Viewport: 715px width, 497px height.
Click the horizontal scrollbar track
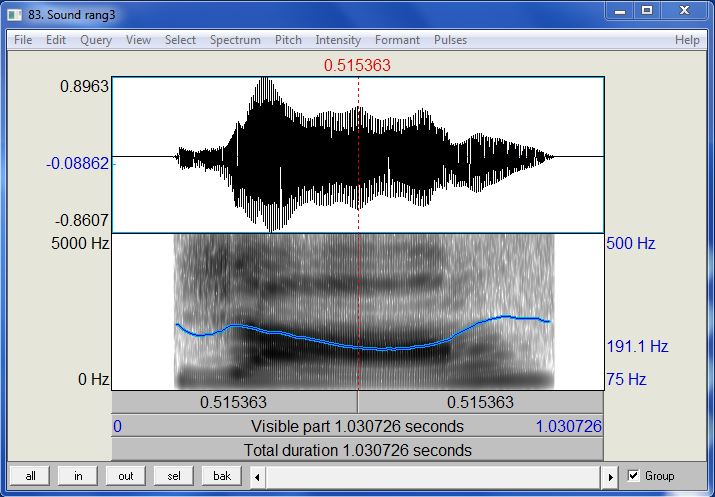[x=433, y=477]
